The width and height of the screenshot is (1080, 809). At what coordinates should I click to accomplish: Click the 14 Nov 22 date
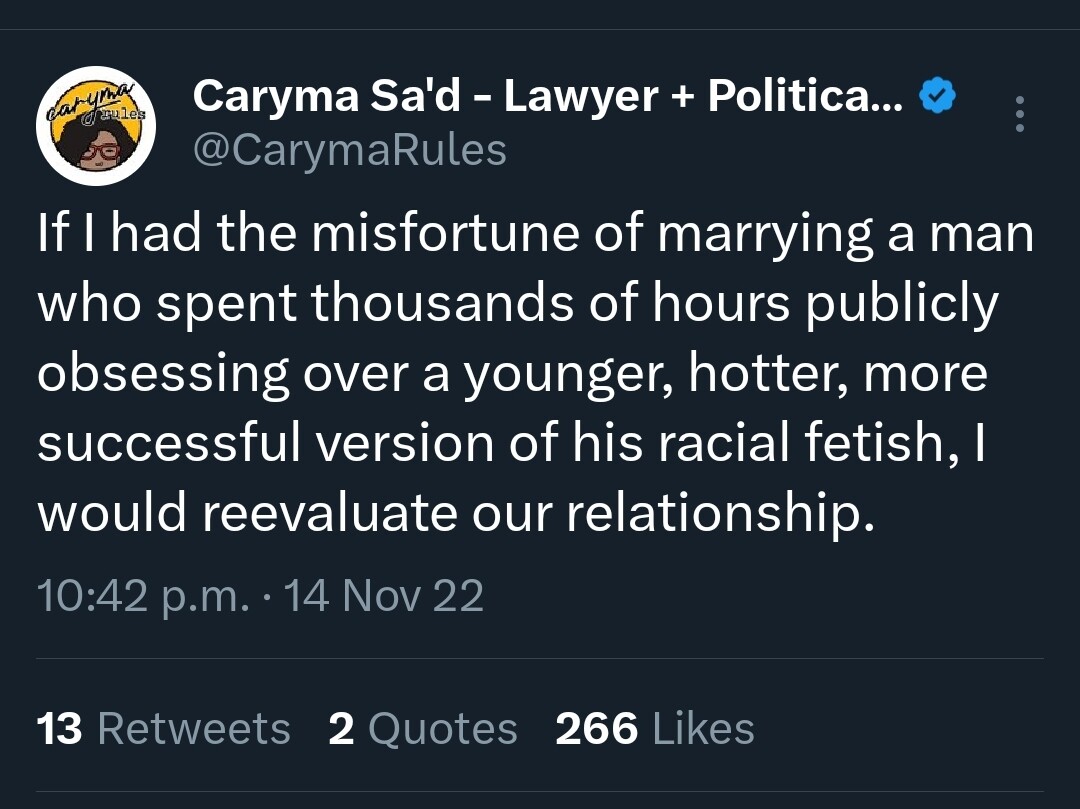[384, 596]
